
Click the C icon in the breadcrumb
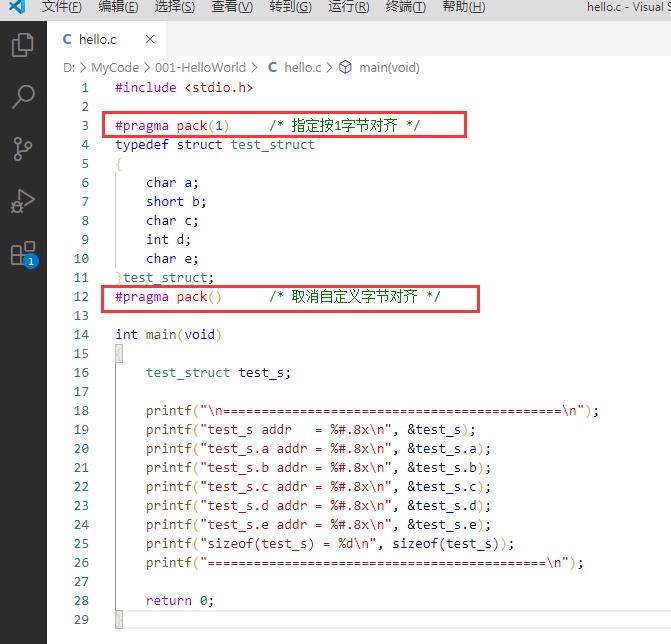(272, 67)
